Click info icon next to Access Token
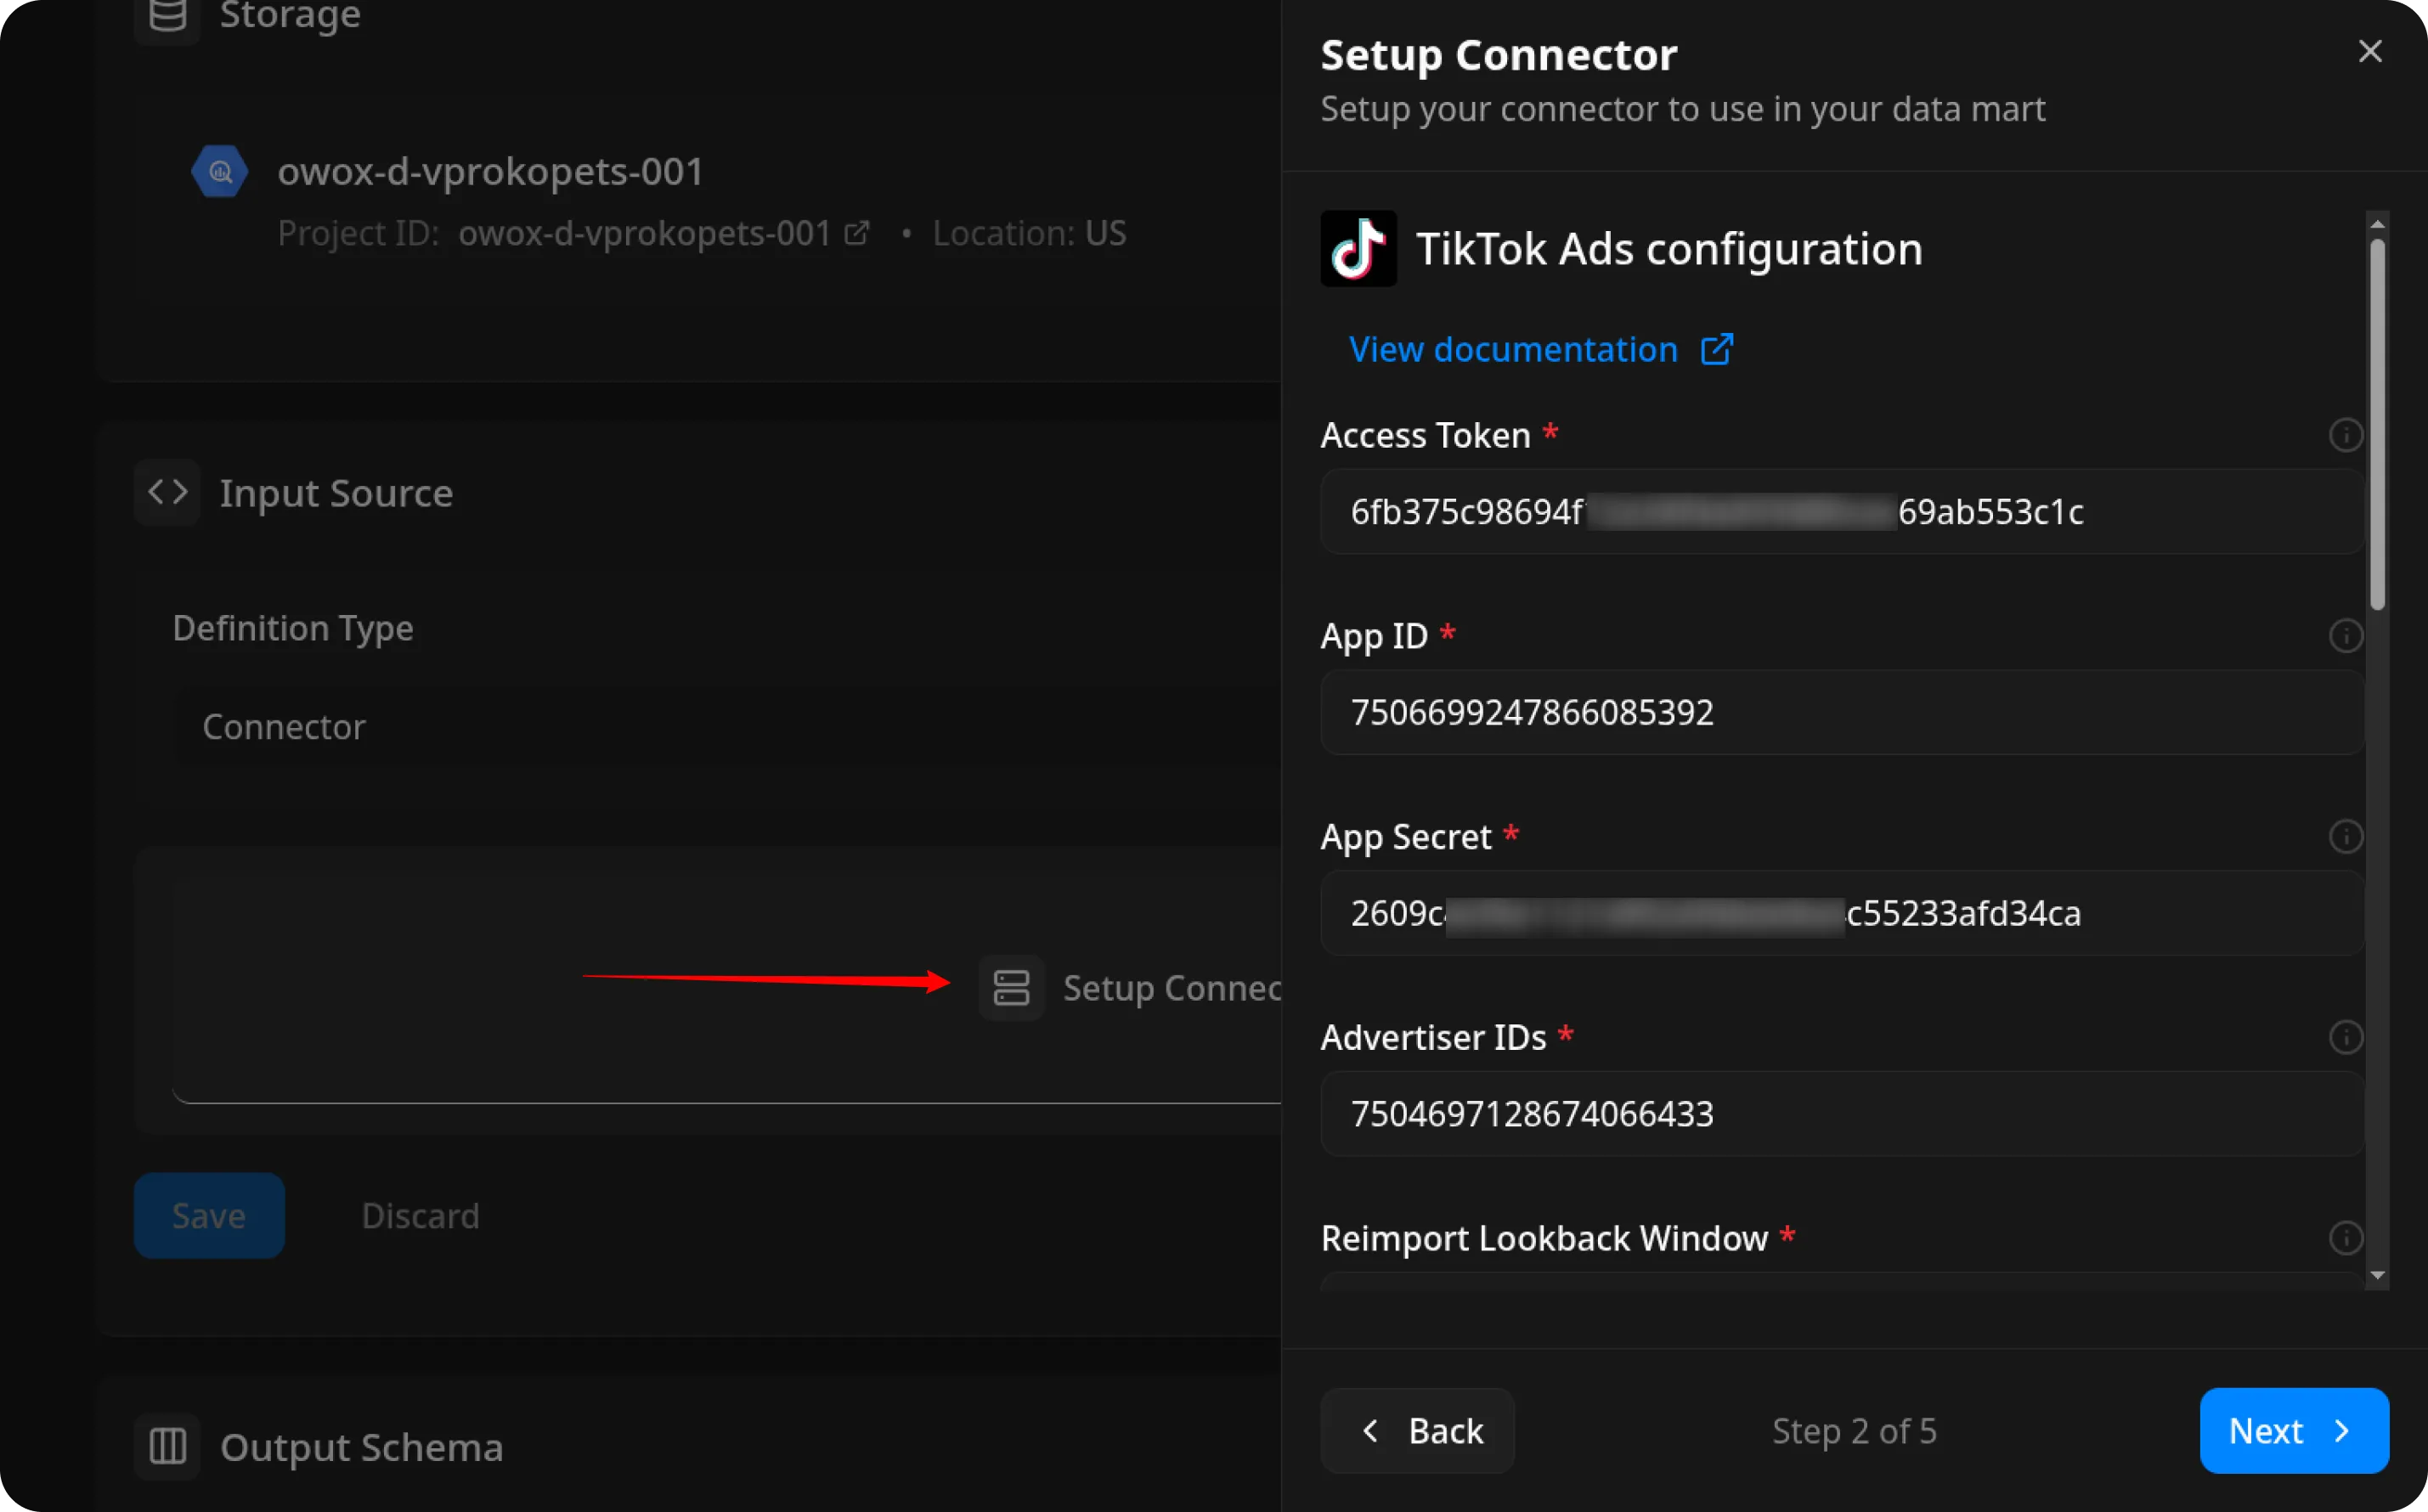Image resolution: width=2428 pixels, height=1512 pixels. tap(2345, 435)
